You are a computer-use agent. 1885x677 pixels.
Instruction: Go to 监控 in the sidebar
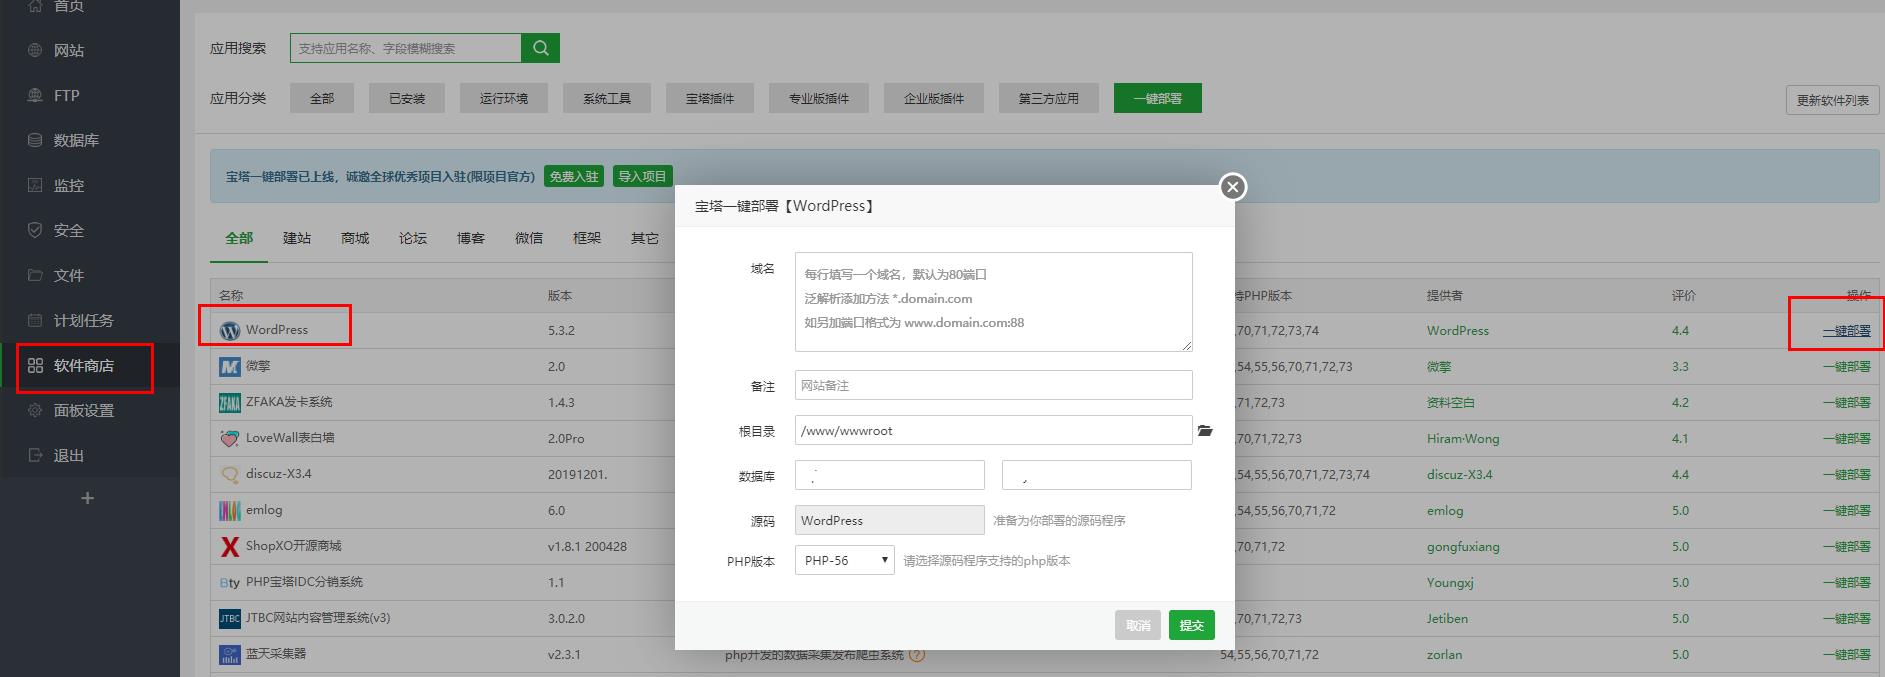coord(90,185)
